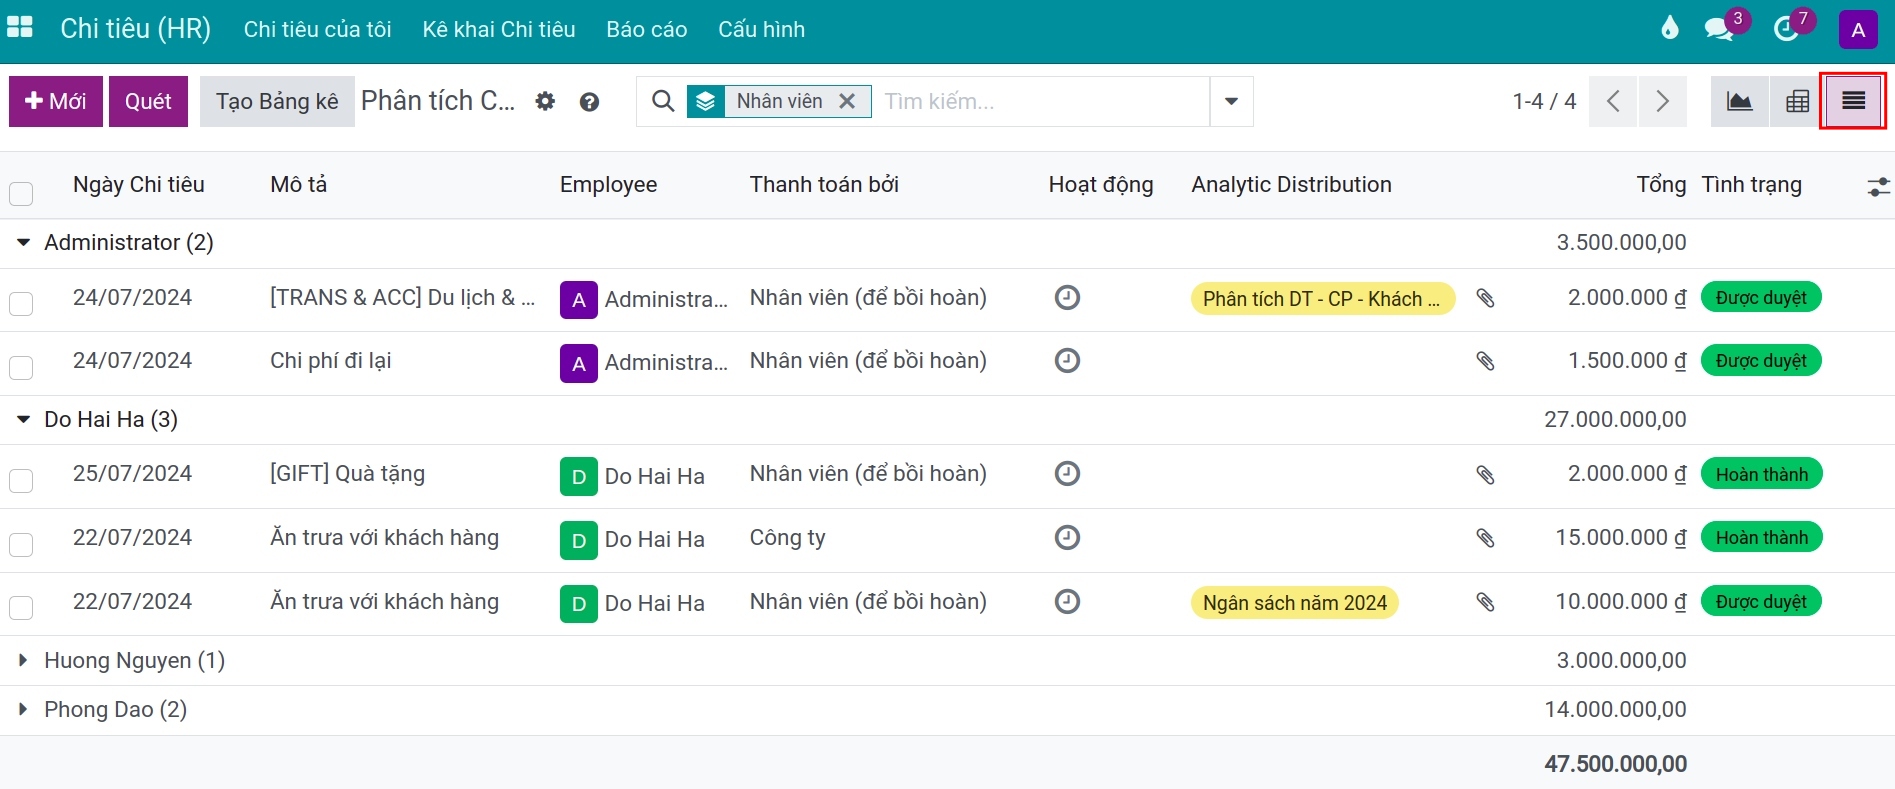This screenshot has height=789, width=1895.
Task: Check the select-all header checkbox
Action: 21,193
